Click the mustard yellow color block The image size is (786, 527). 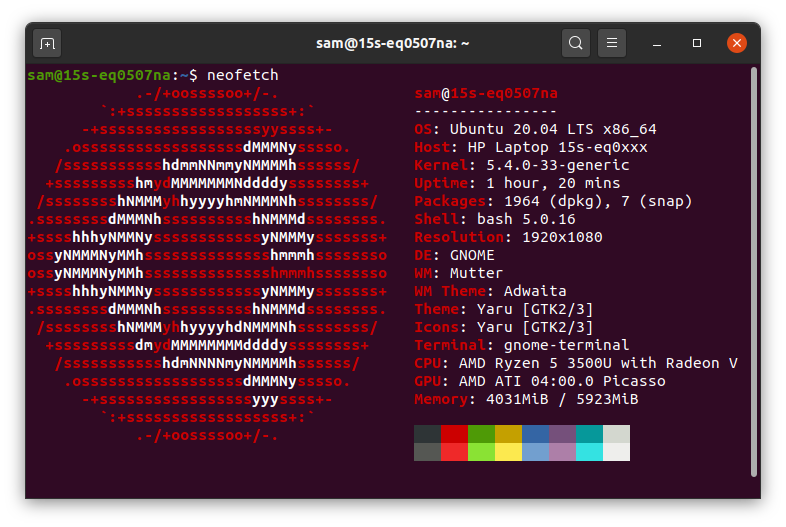(x=509, y=434)
